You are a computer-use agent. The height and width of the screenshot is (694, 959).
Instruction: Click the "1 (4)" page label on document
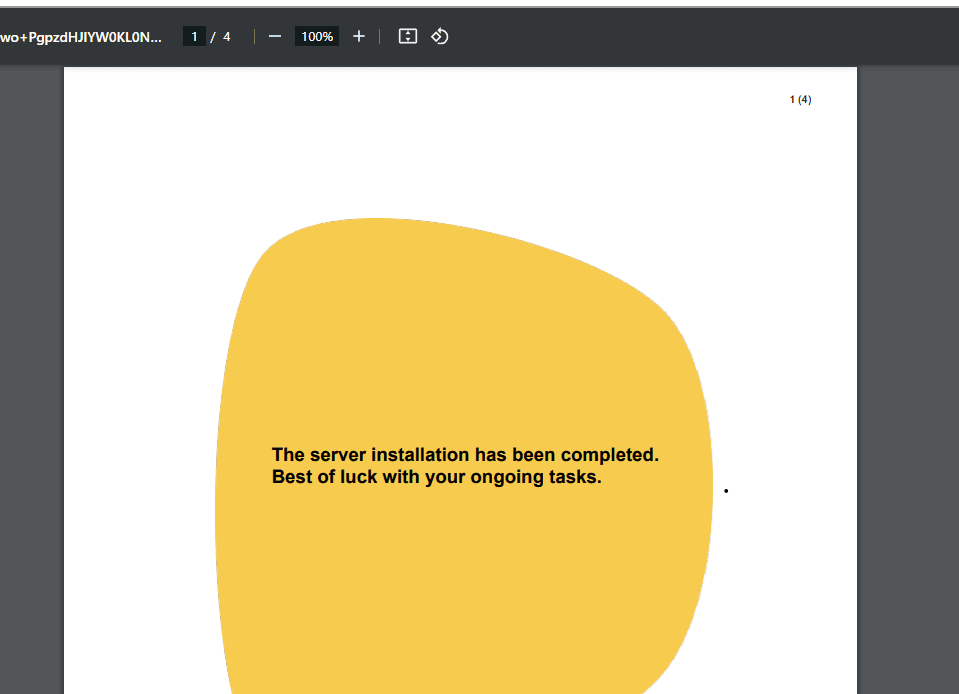800,99
